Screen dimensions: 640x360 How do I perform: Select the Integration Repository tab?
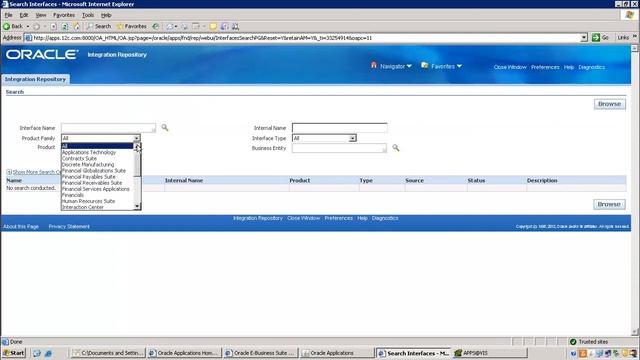point(36,79)
